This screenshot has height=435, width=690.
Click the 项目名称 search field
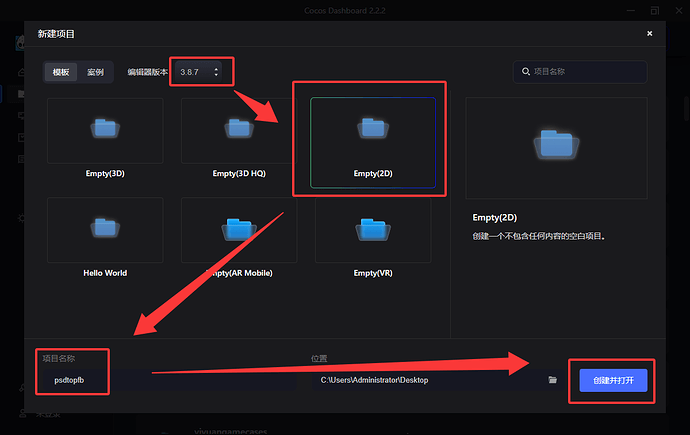coord(580,72)
